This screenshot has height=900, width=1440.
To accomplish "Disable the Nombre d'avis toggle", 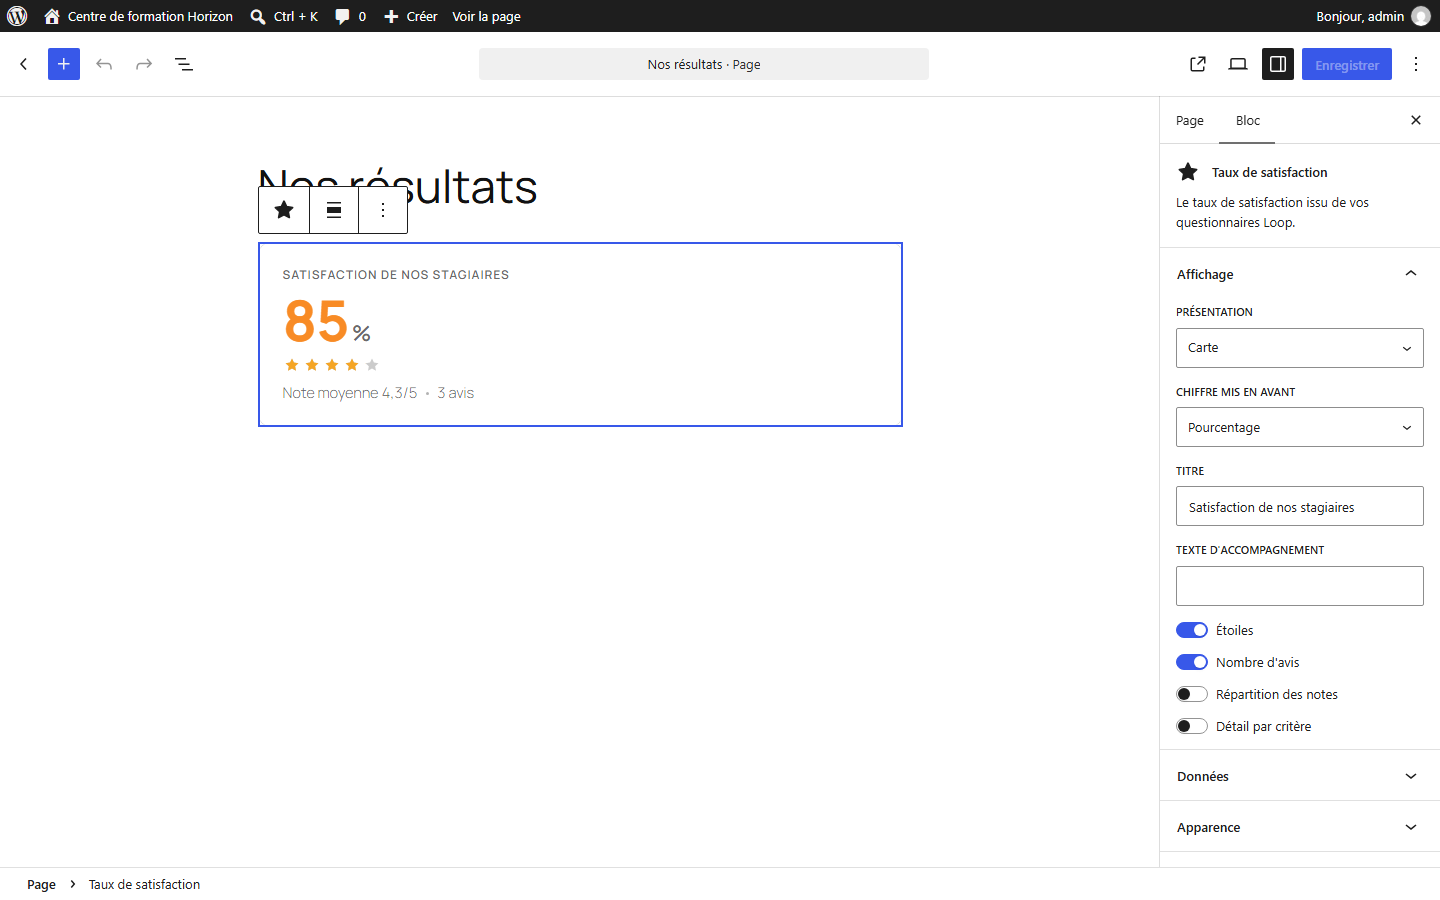I will [1192, 662].
